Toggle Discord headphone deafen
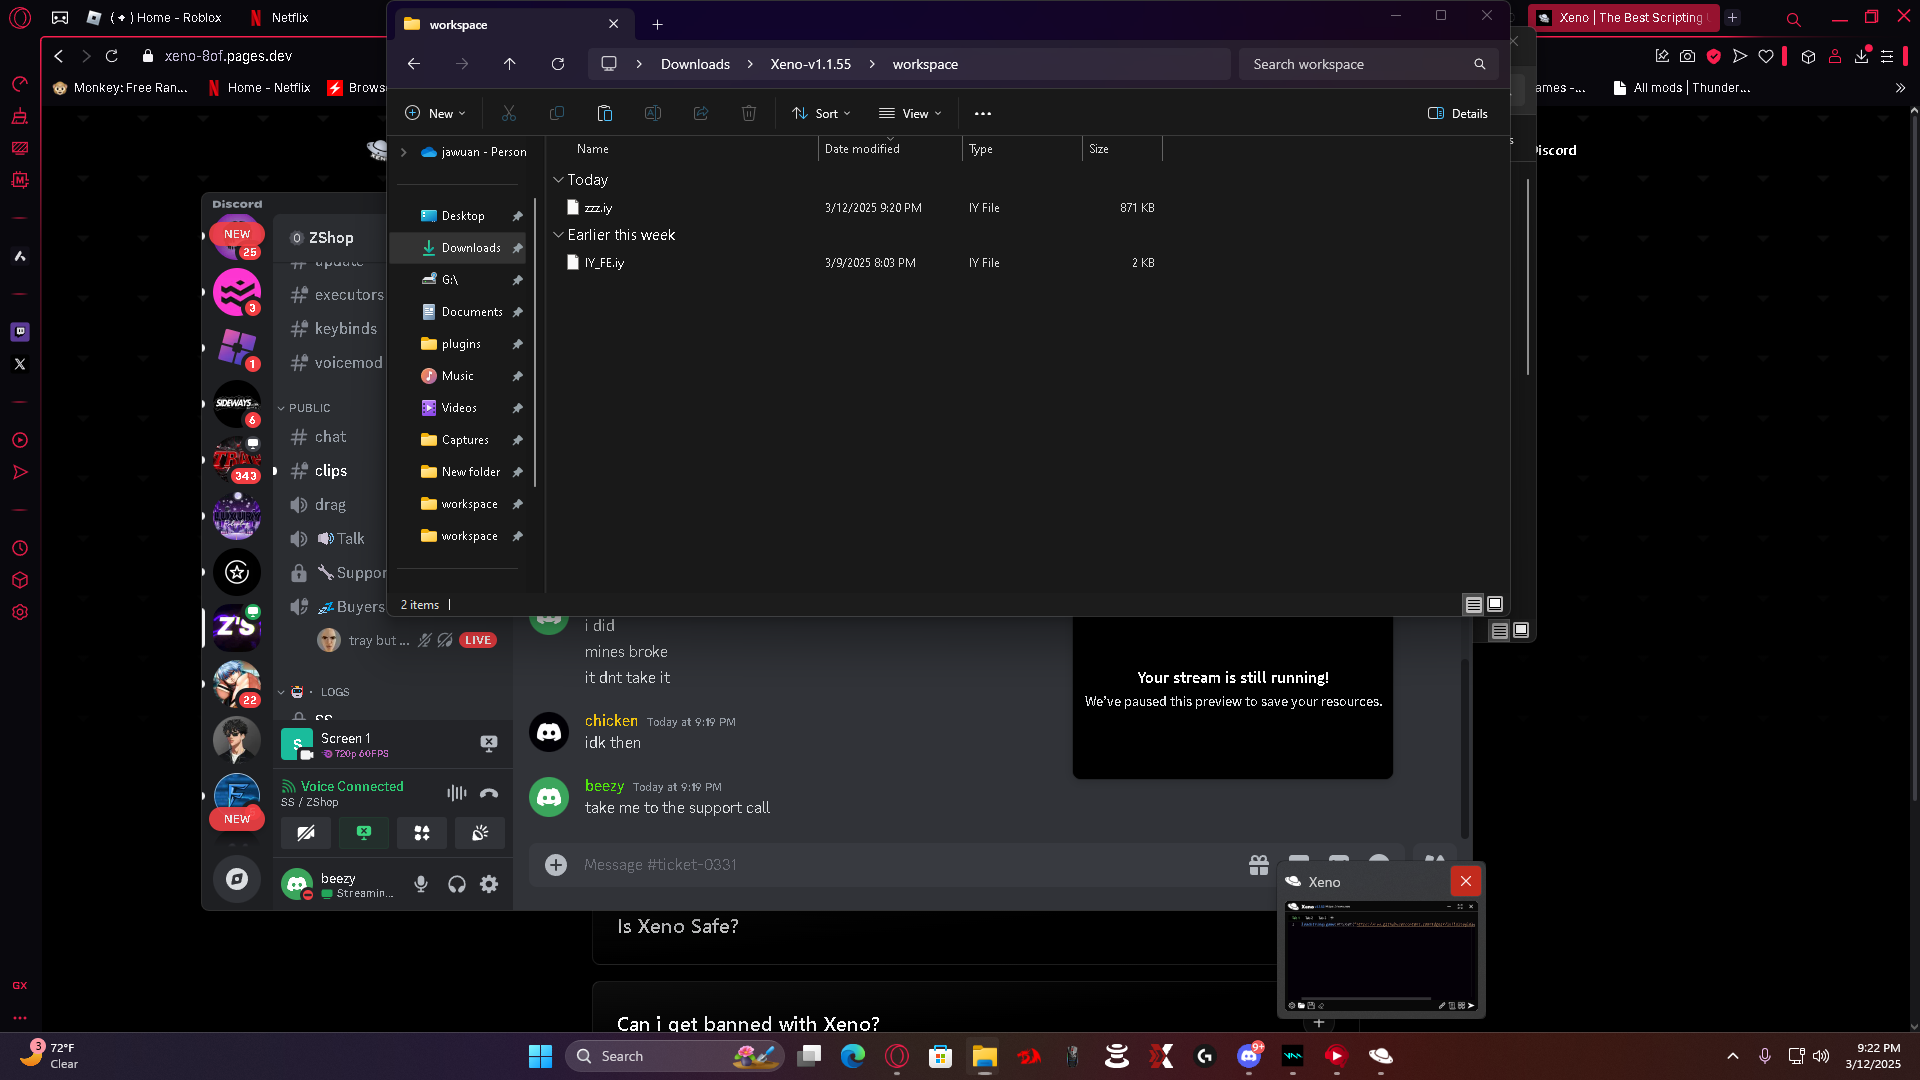Screen dimensions: 1920x1080 pyautogui.click(x=457, y=884)
